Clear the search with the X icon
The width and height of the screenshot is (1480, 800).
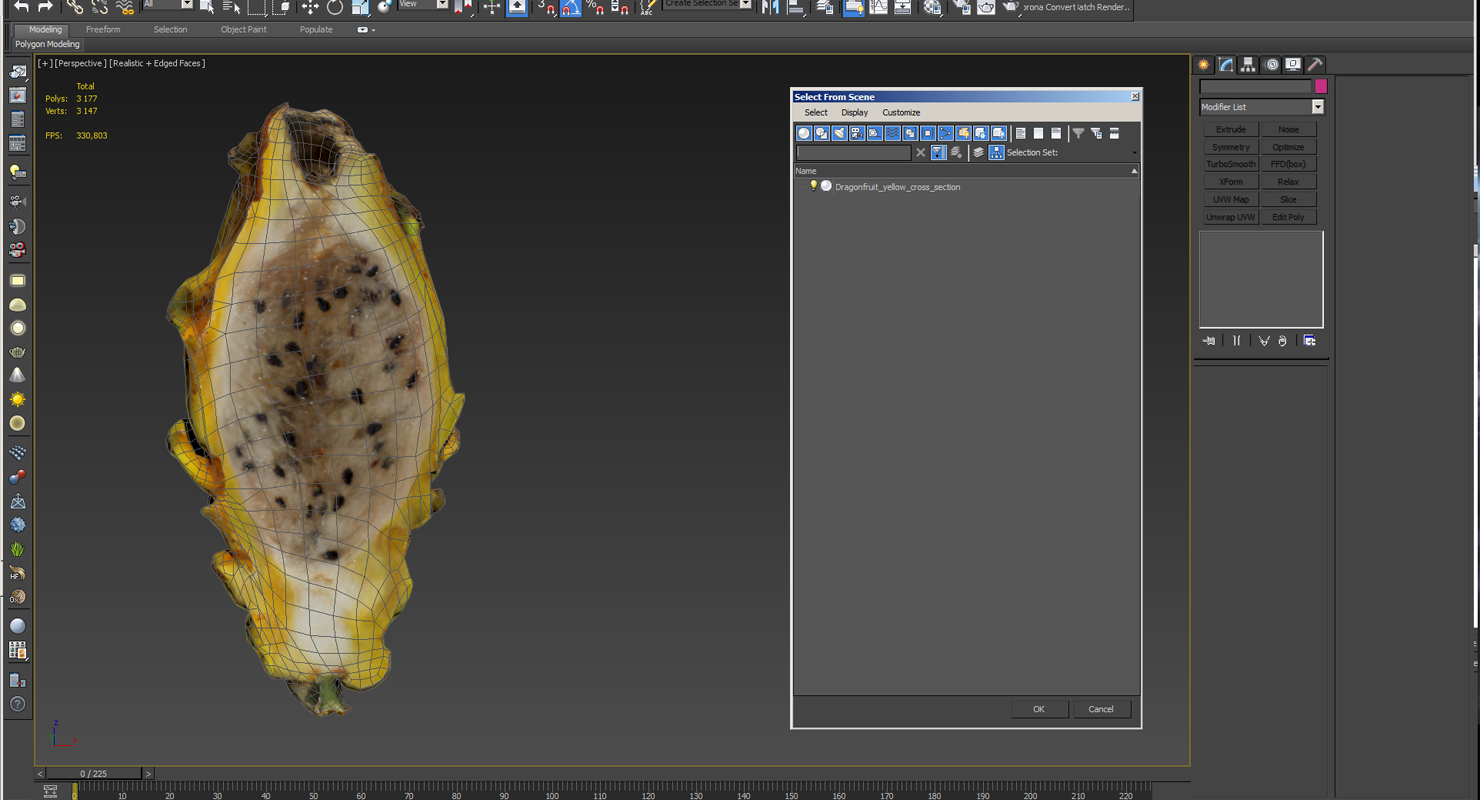coord(920,153)
